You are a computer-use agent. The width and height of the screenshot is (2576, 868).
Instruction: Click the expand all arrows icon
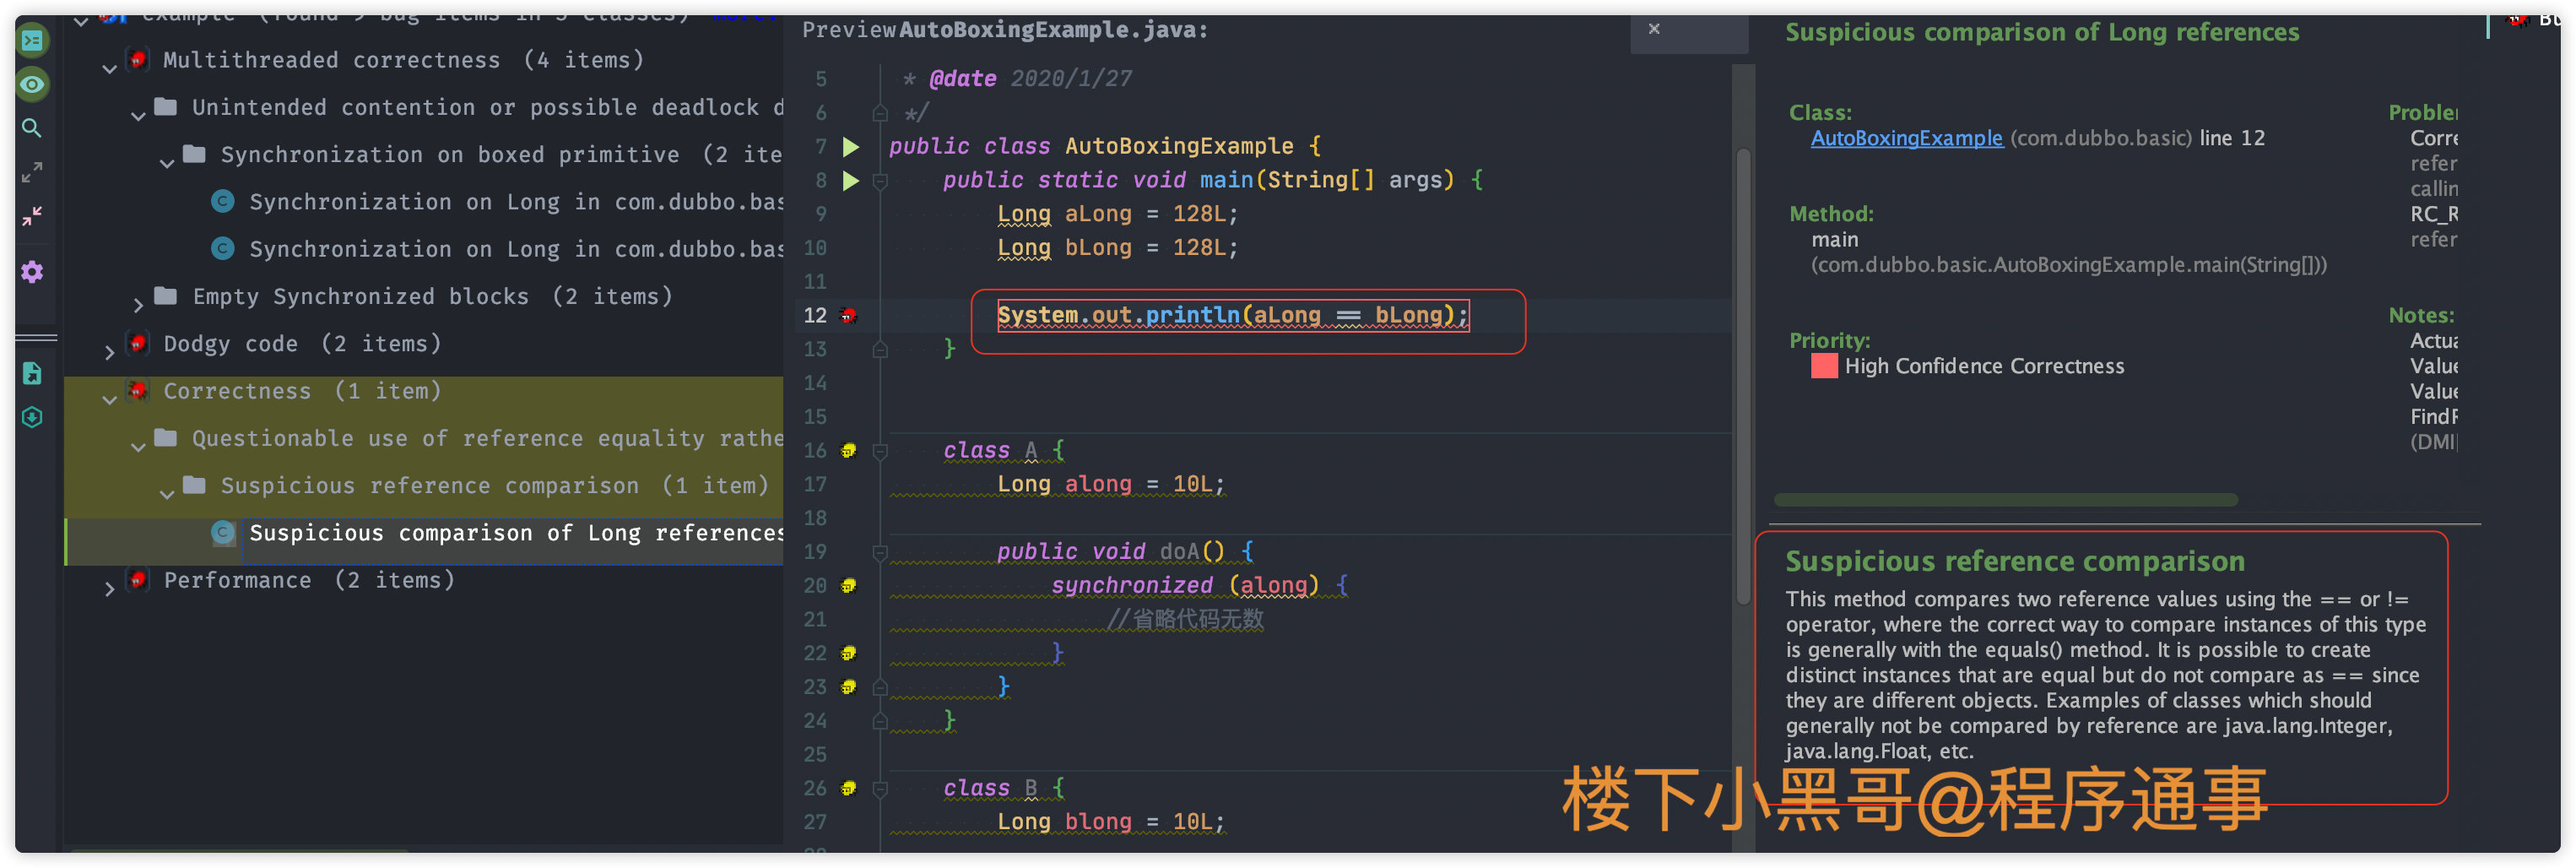click(x=32, y=173)
